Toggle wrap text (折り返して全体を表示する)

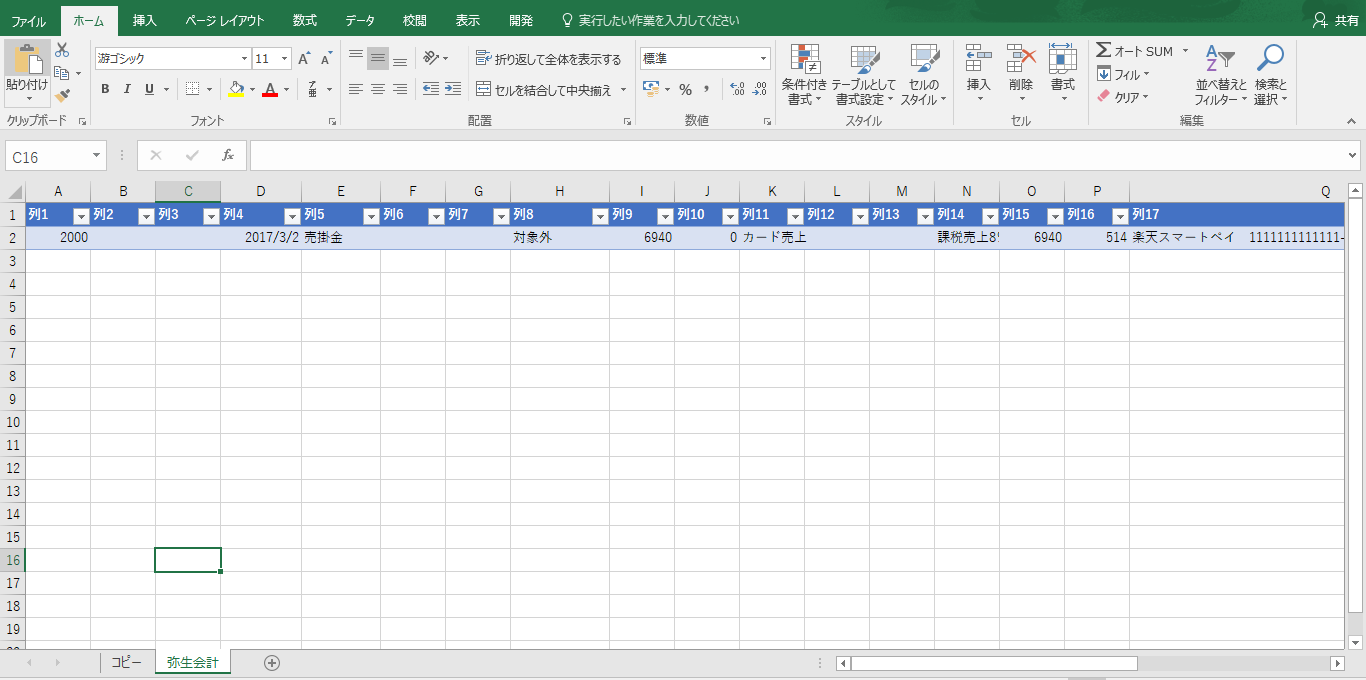coord(549,59)
